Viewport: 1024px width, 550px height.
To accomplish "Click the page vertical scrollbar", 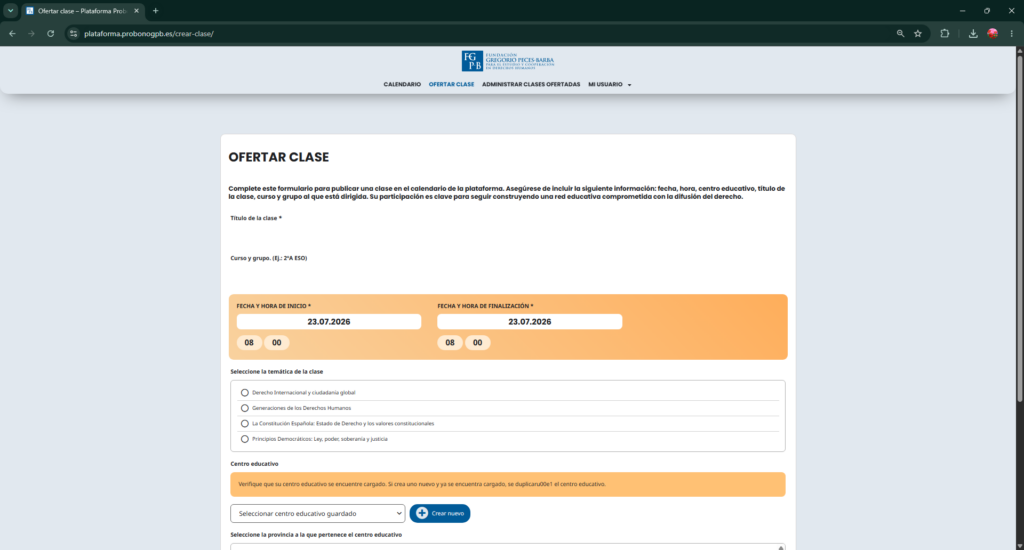I will [1019, 229].
